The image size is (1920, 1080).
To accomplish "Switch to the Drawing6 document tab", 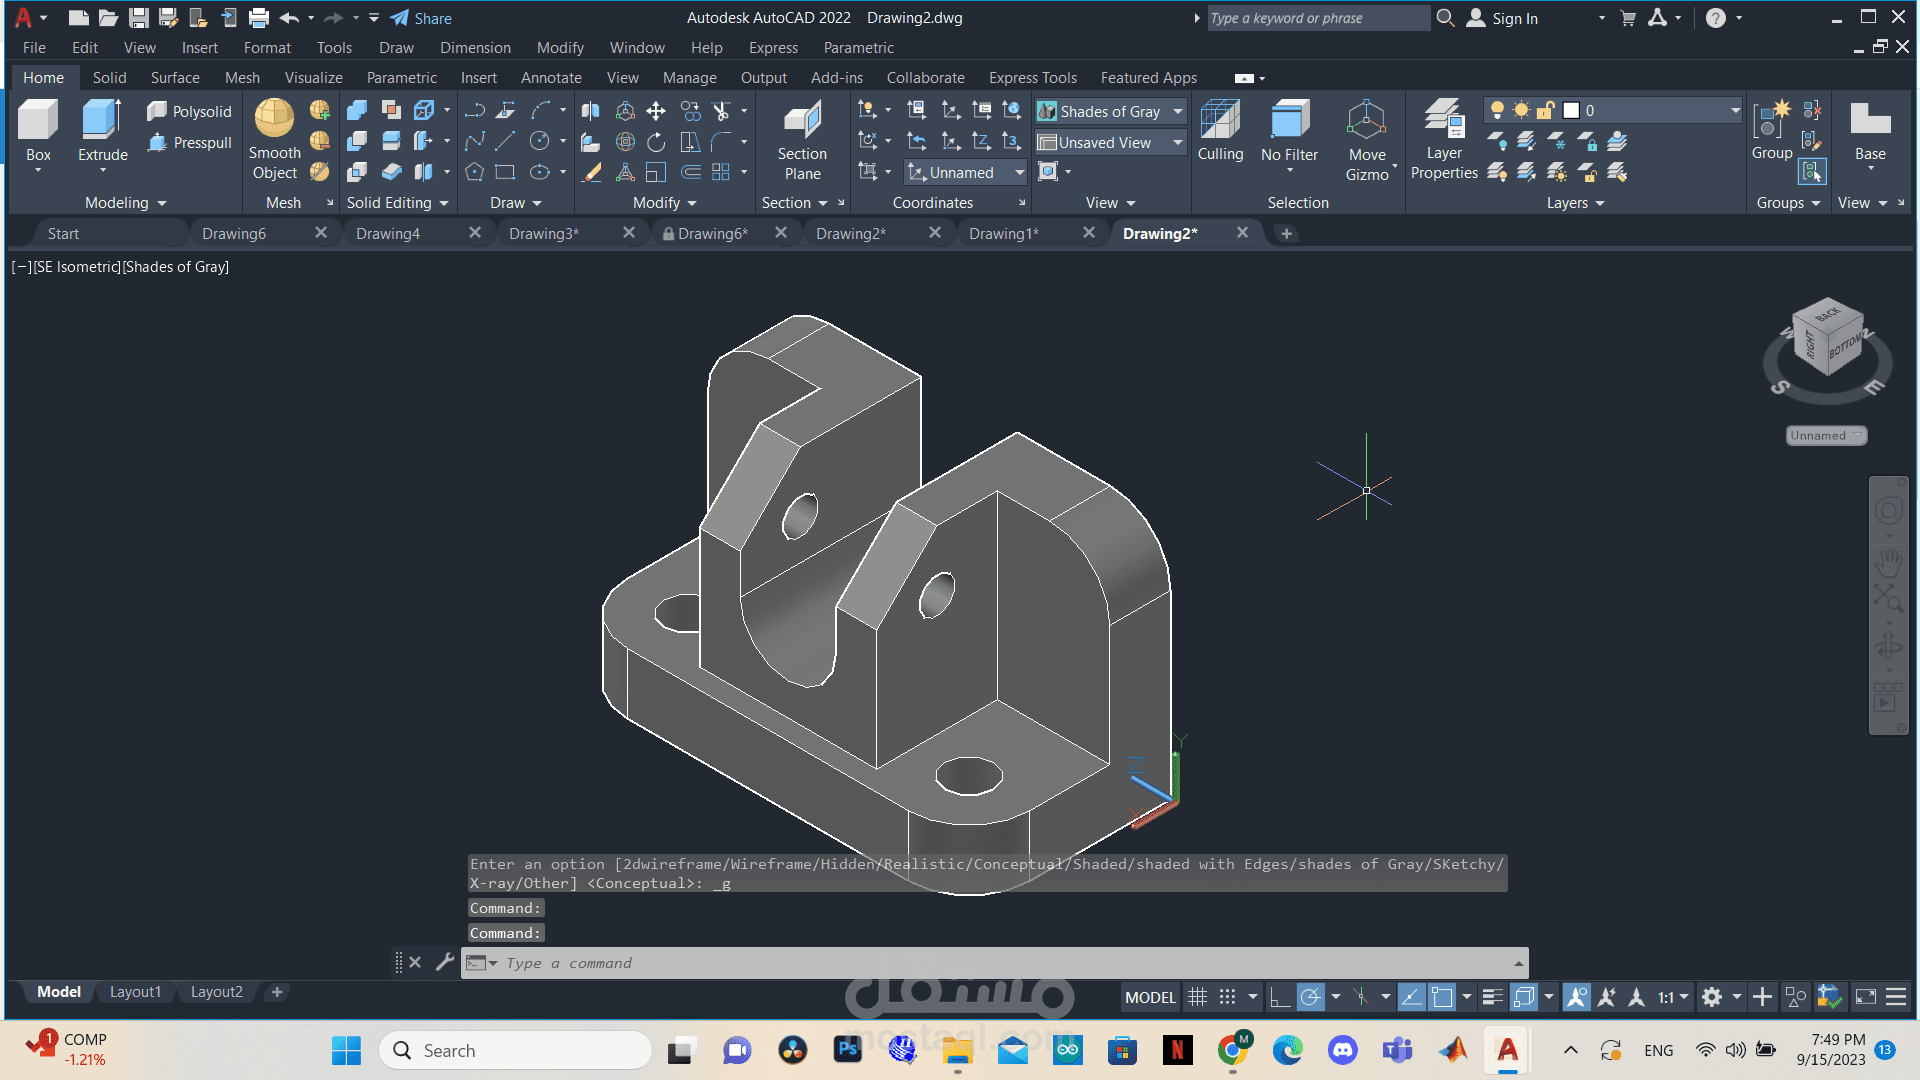I will (x=234, y=233).
